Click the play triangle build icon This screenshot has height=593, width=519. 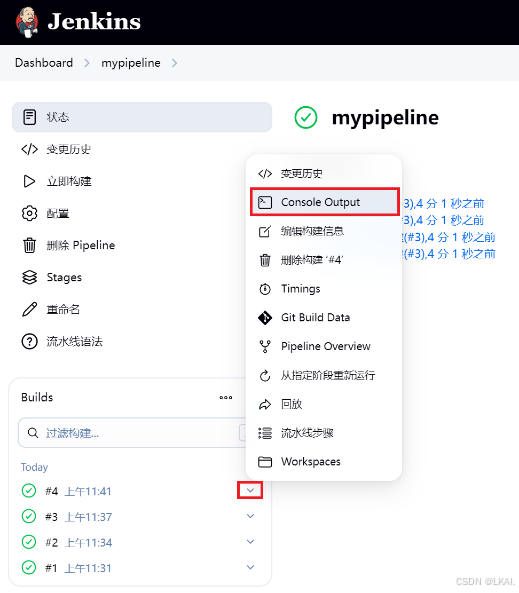[x=30, y=182]
